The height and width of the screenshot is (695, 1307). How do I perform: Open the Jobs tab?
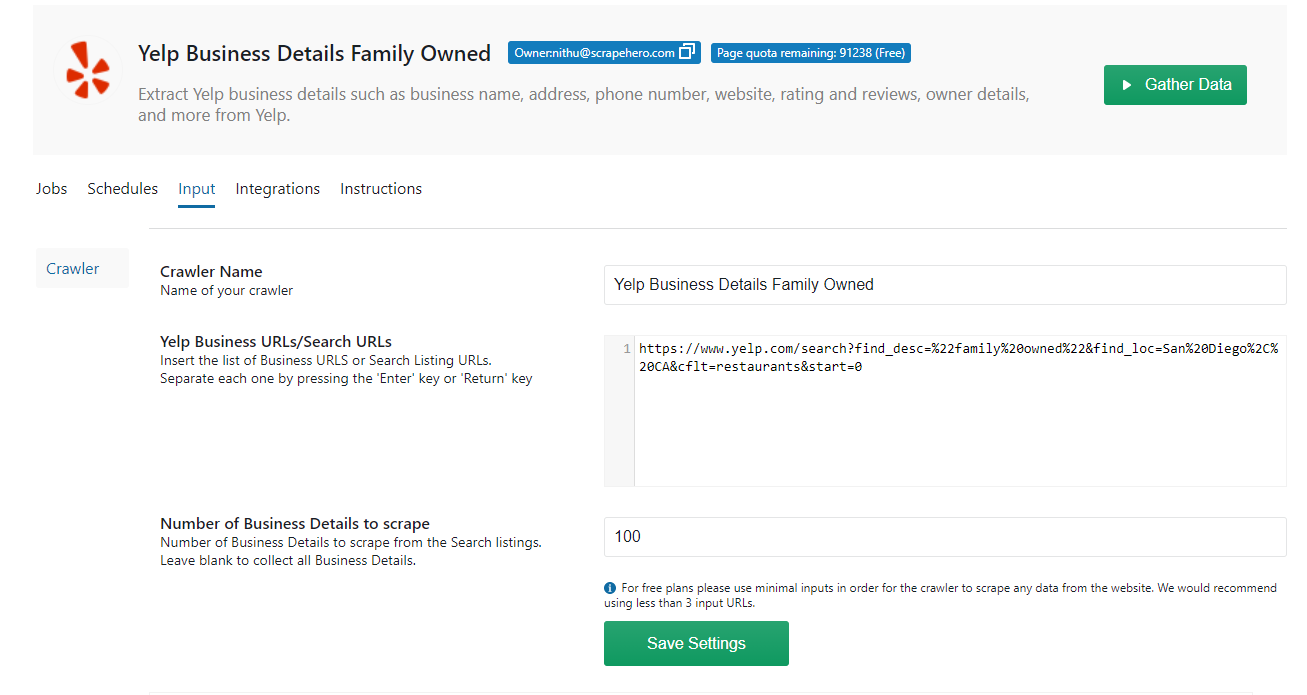click(x=51, y=189)
